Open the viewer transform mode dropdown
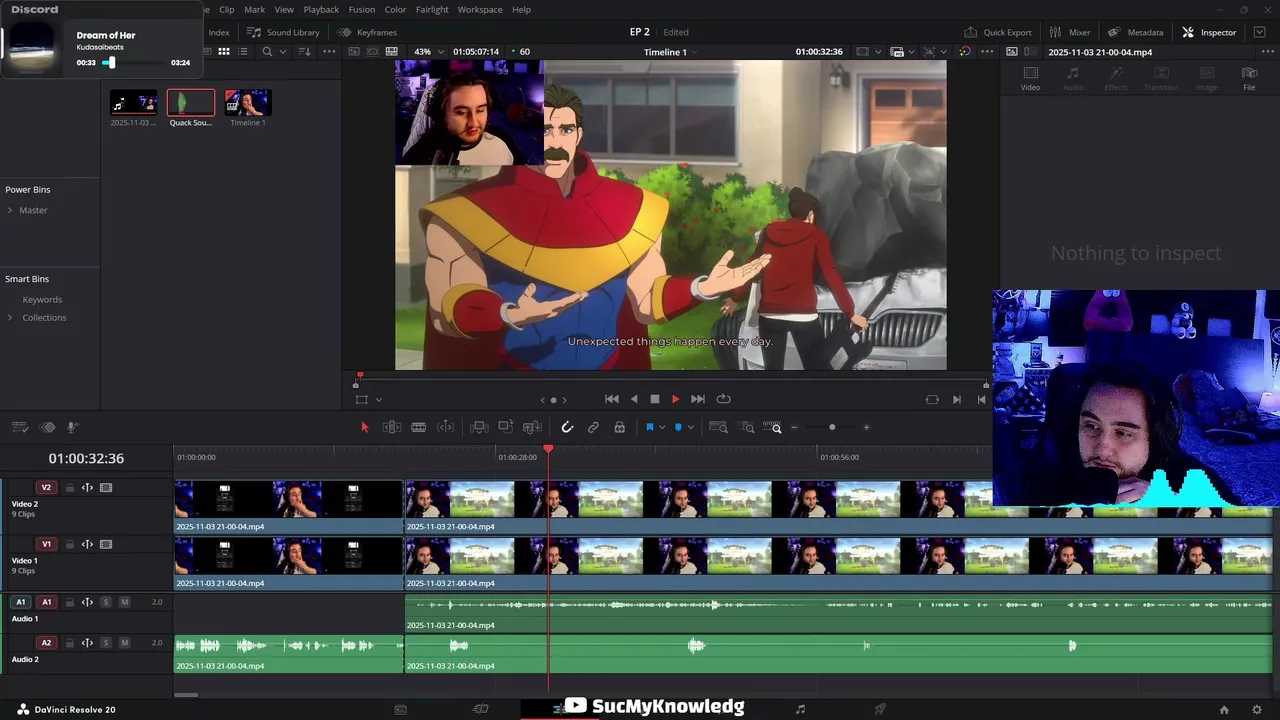 click(378, 400)
